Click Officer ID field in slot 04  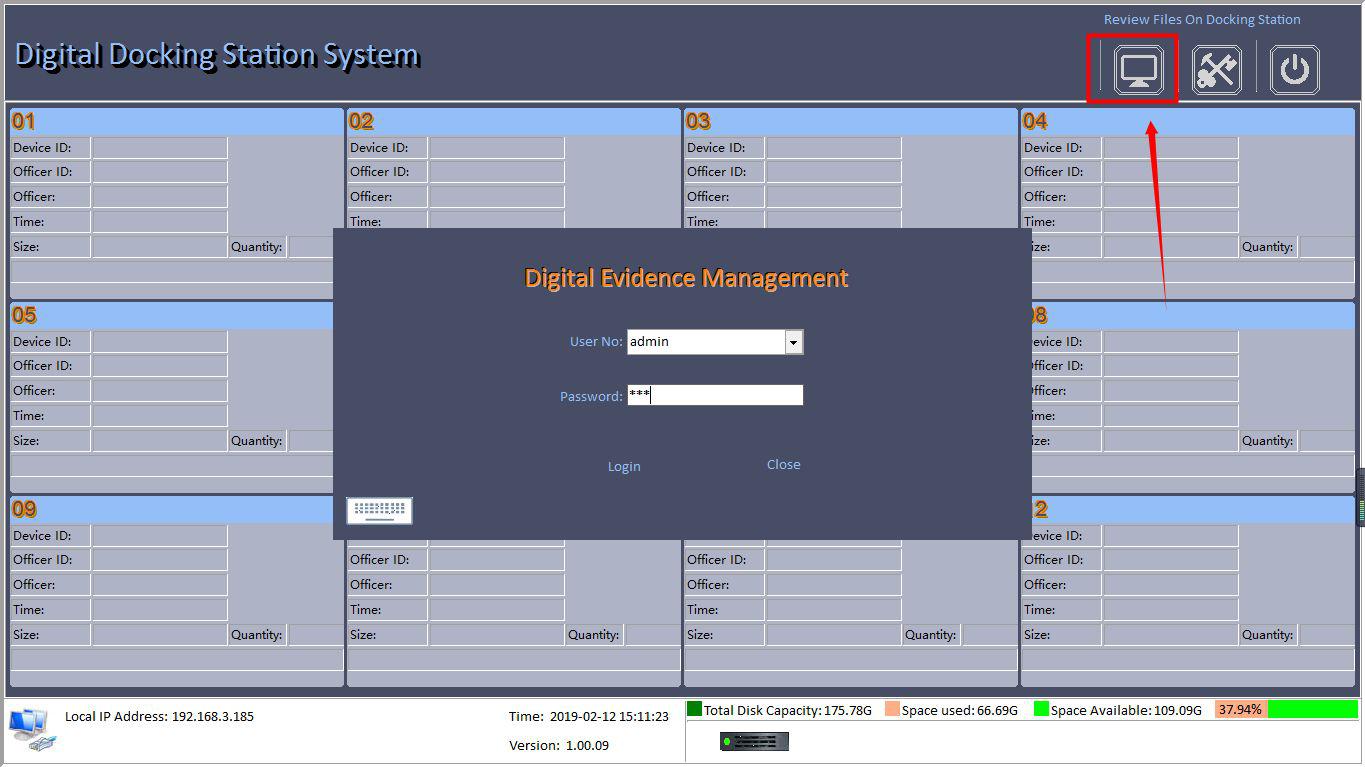click(1171, 172)
